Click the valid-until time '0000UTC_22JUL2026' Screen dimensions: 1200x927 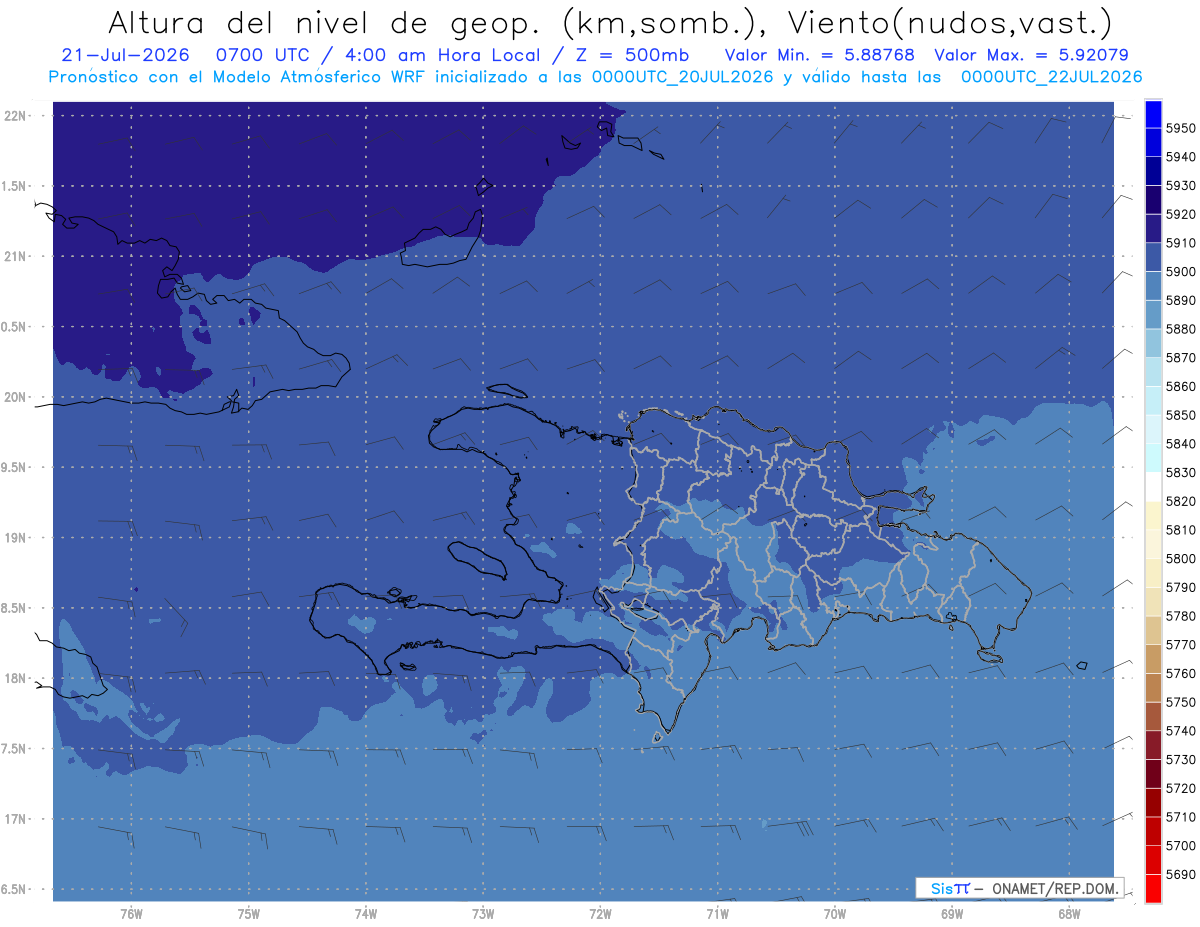point(1051,77)
